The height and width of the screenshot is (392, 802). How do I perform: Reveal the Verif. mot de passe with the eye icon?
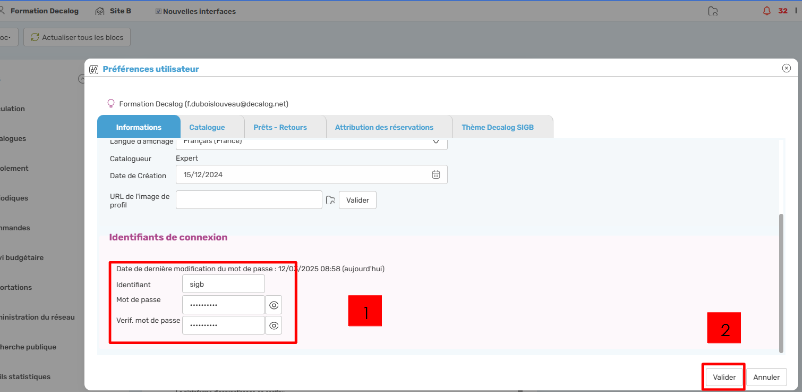coord(274,325)
